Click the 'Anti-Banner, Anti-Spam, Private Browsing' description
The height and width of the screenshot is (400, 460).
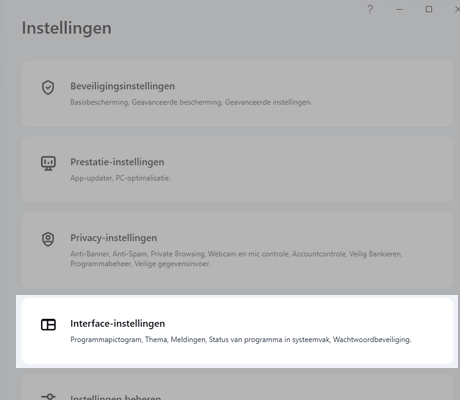pyautogui.click(x=137, y=254)
